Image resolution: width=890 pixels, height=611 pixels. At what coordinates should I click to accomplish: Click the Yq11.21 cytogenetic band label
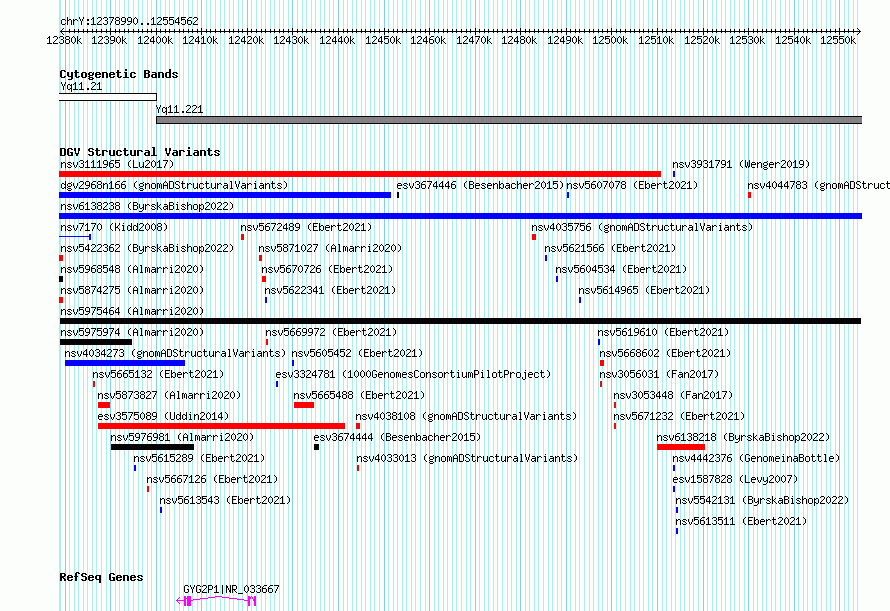(x=81, y=86)
